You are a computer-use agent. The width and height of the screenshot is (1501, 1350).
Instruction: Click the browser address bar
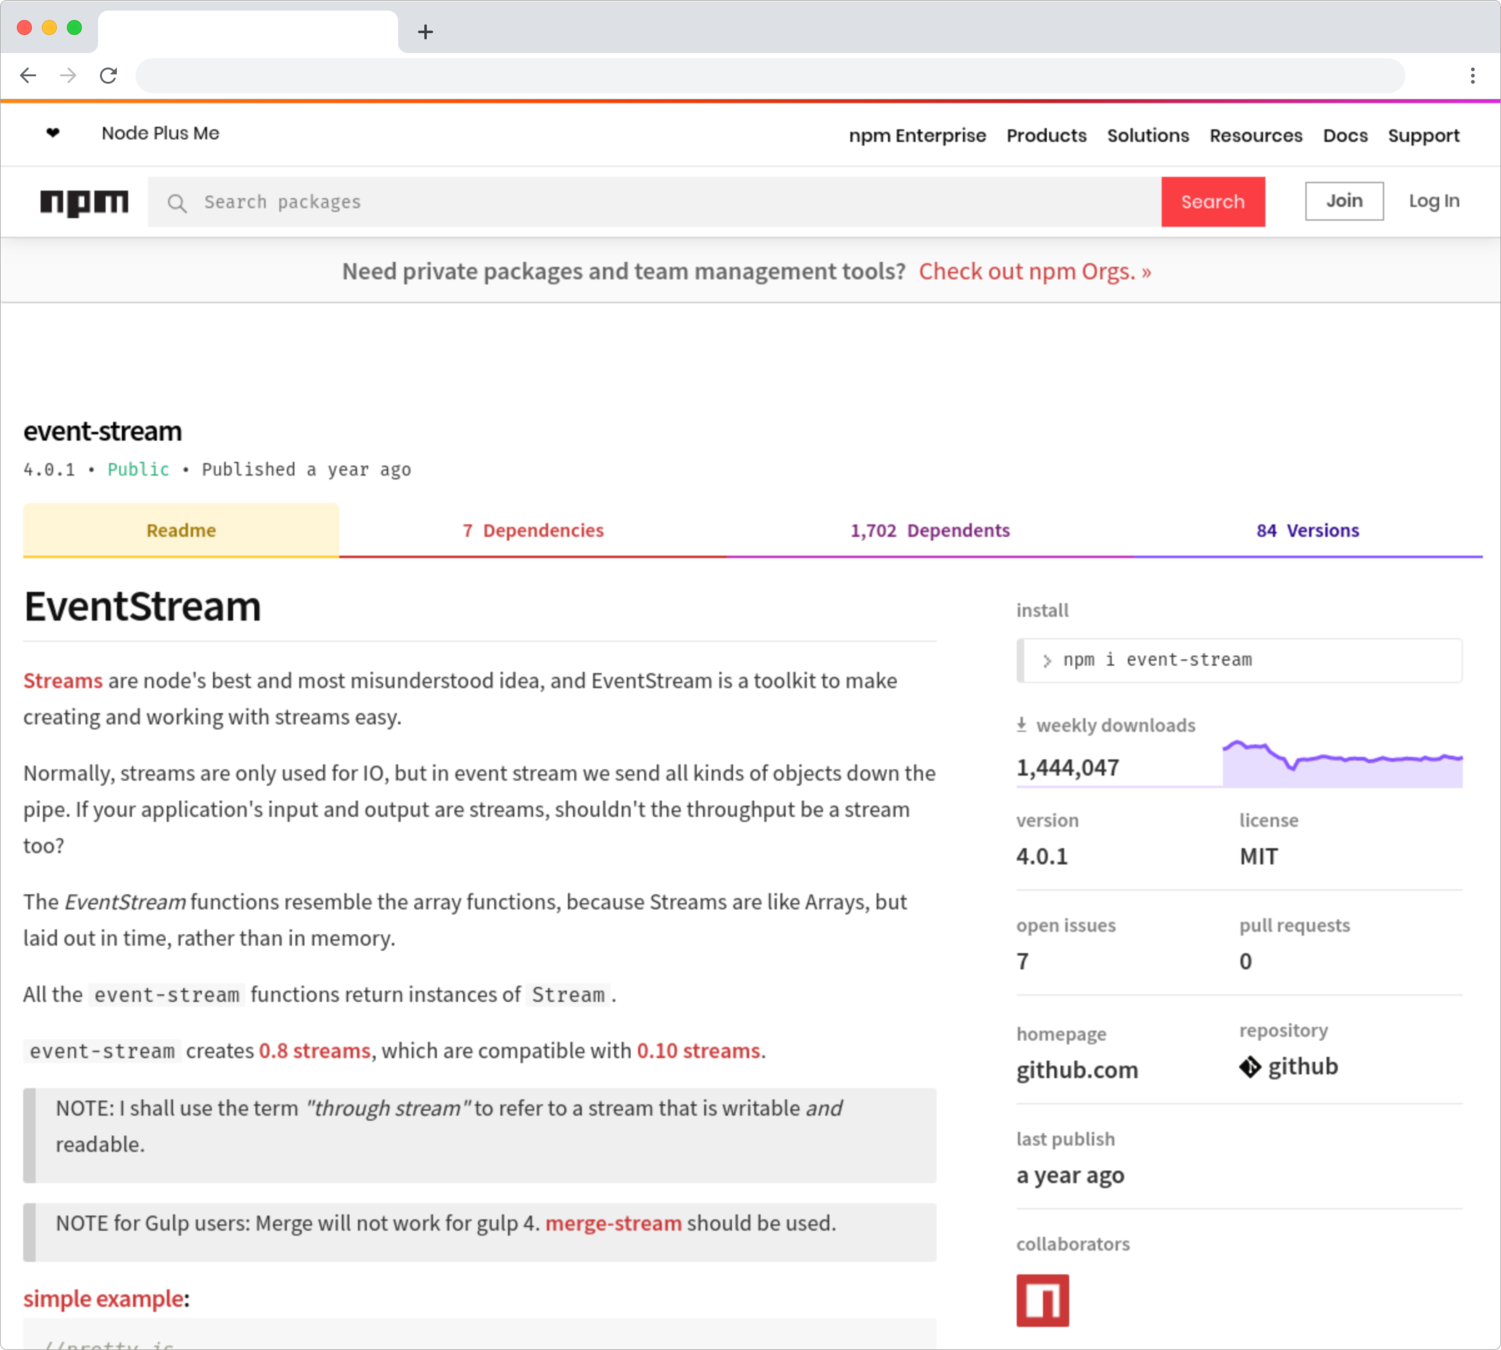pyautogui.click(x=770, y=75)
